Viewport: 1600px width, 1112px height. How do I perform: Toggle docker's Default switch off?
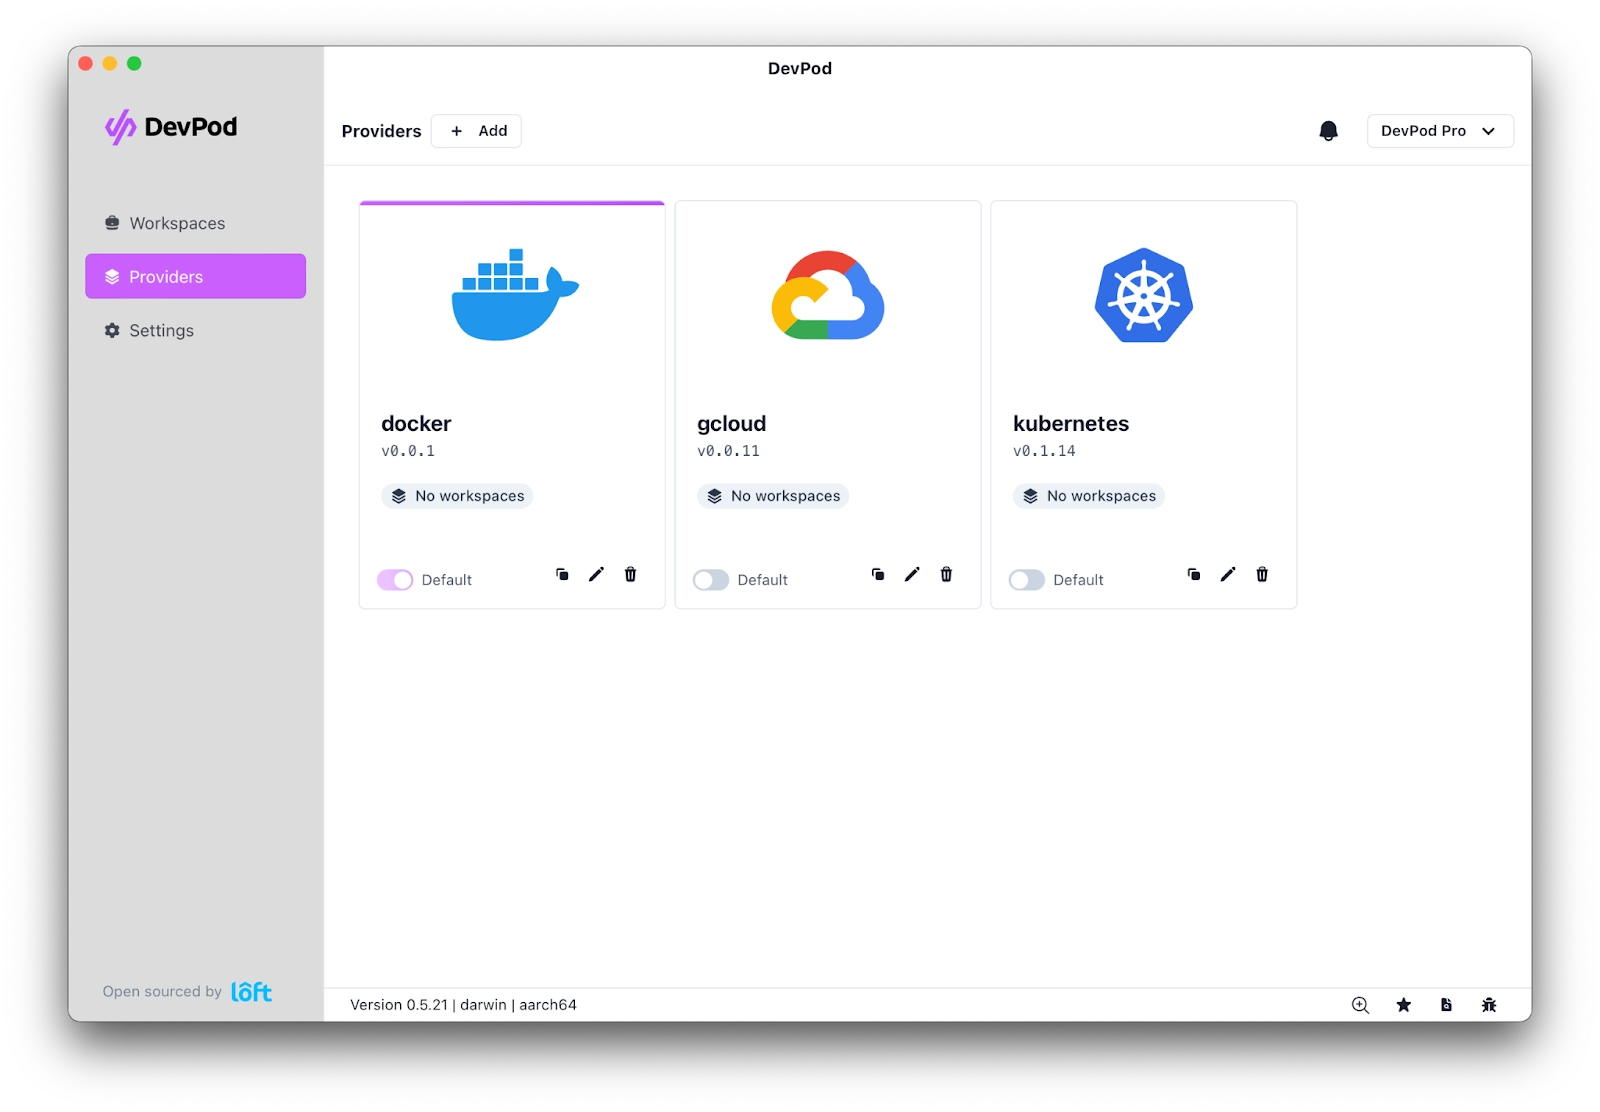(x=395, y=580)
